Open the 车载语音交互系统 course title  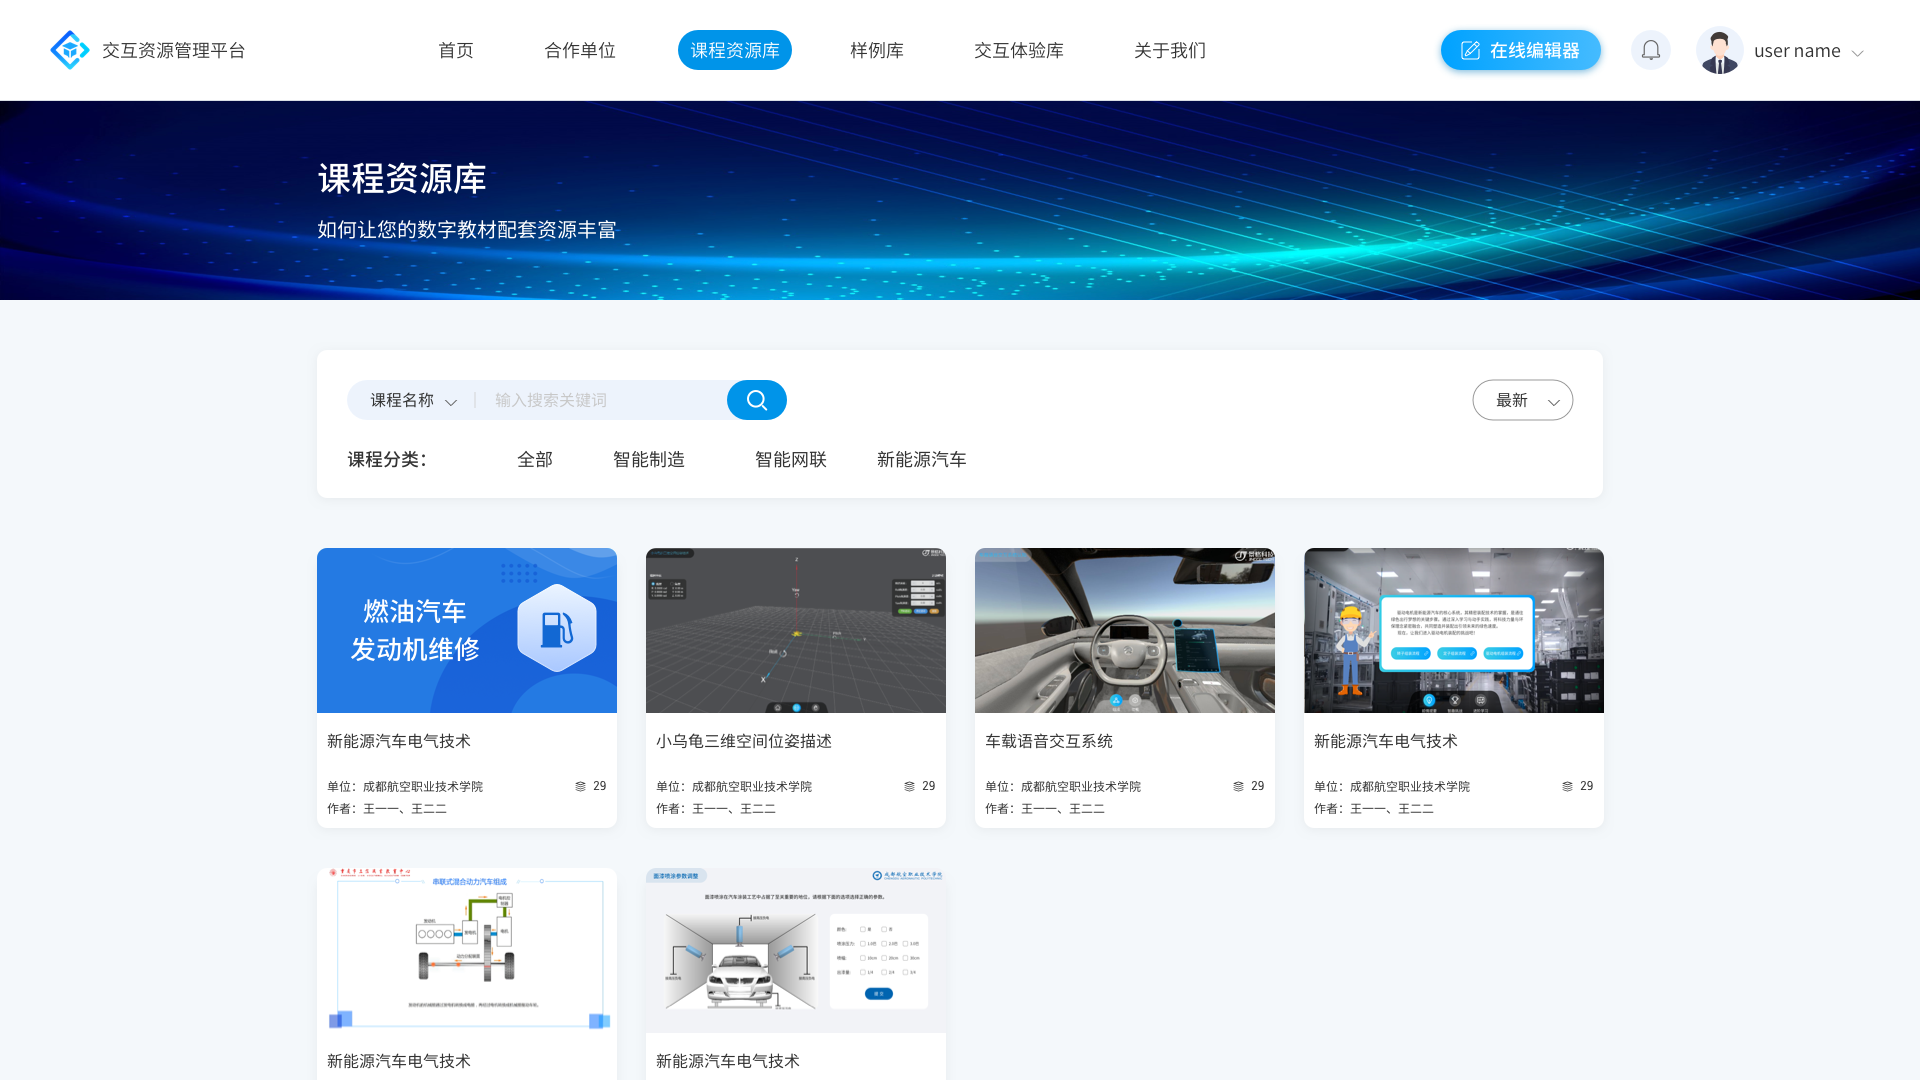tap(1048, 742)
